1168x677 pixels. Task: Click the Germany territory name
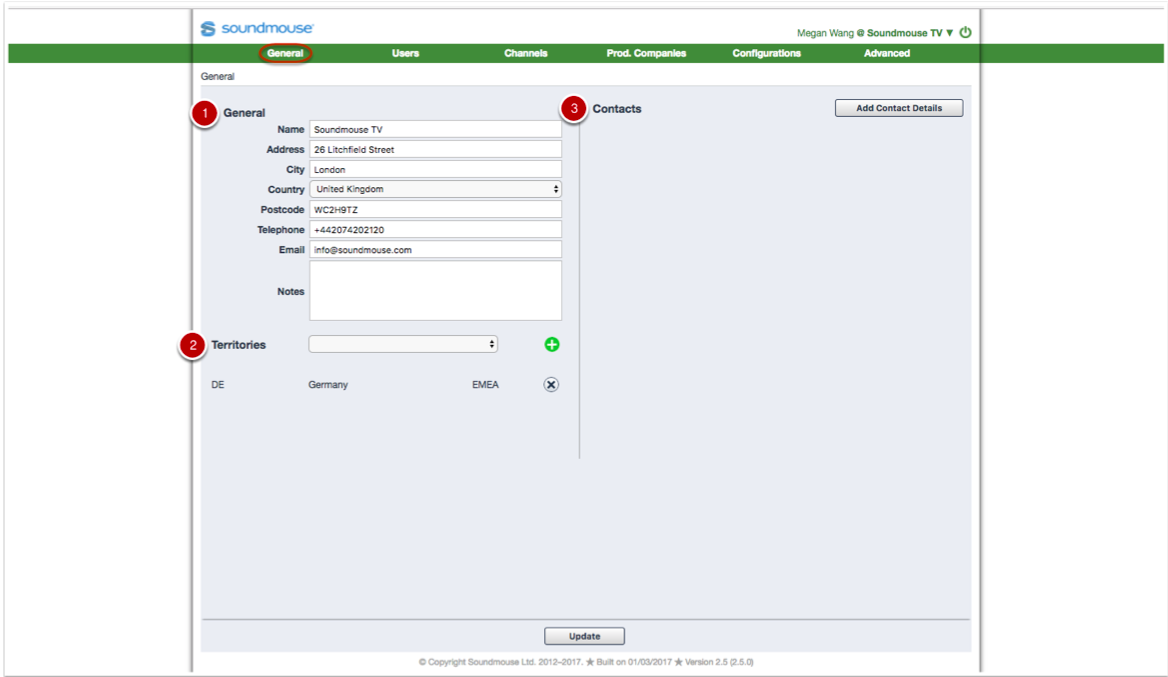(x=328, y=385)
